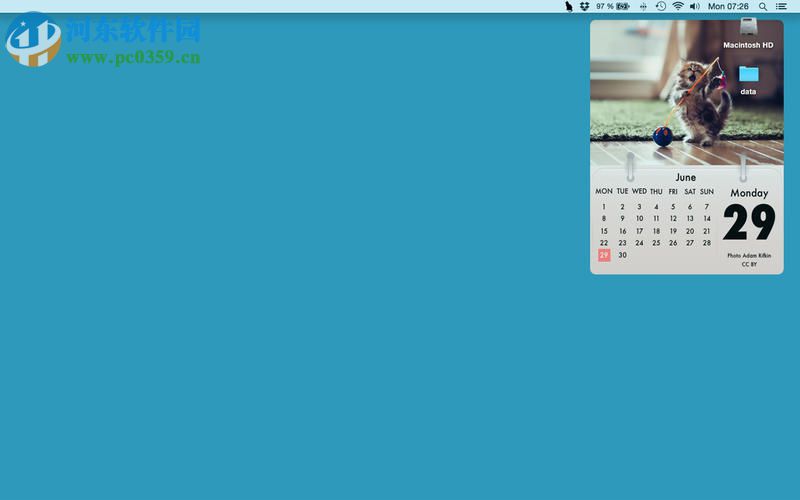Select date 10 in the calendar
The width and height of the screenshot is (800, 500).
tap(639, 218)
